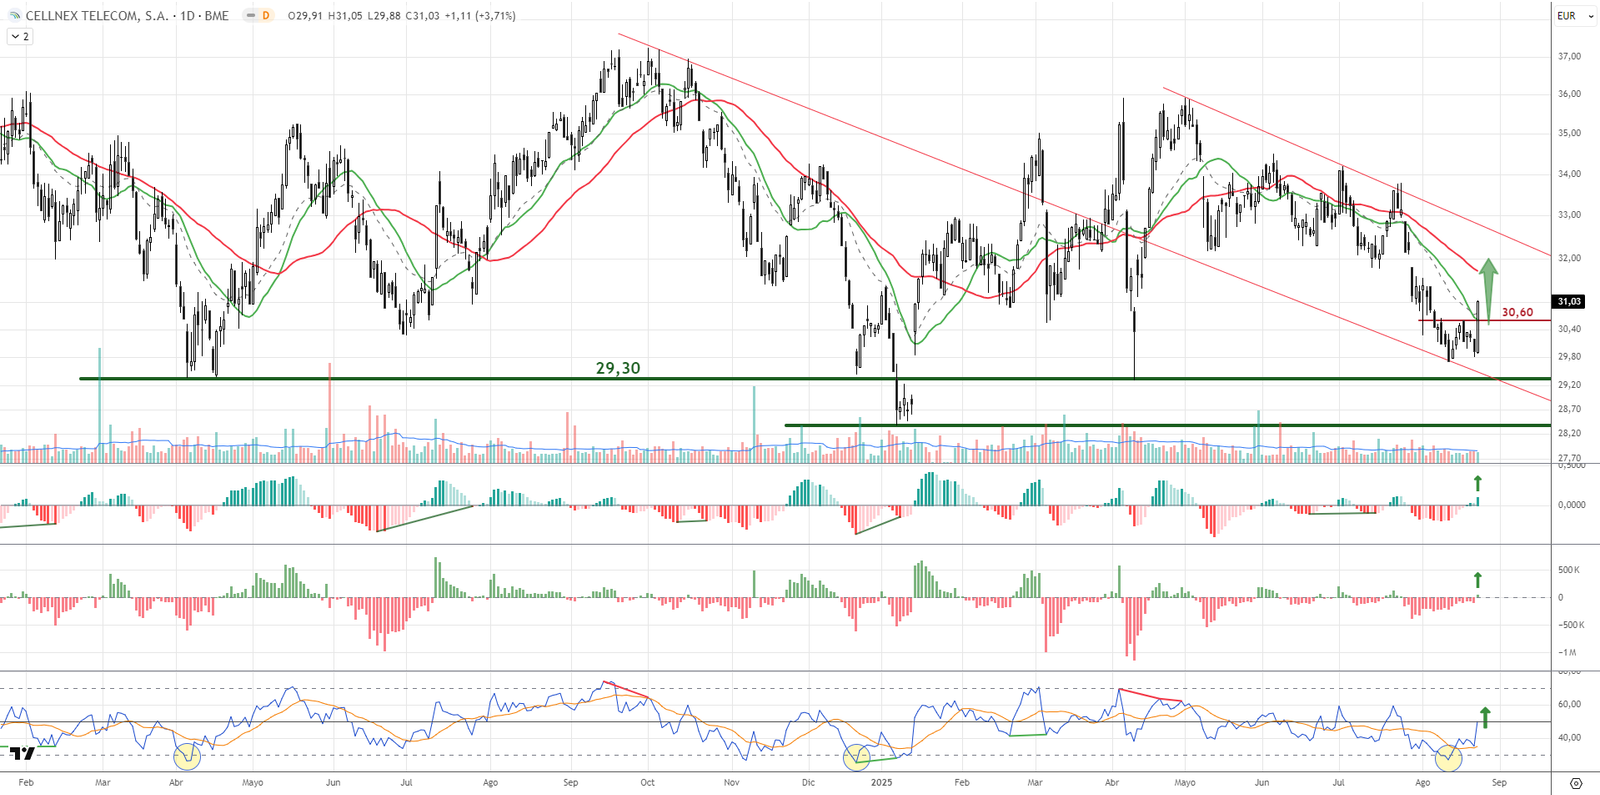Click the 29,20 price axis label
The height and width of the screenshot is (795, 1600).
click(1569, 385)
